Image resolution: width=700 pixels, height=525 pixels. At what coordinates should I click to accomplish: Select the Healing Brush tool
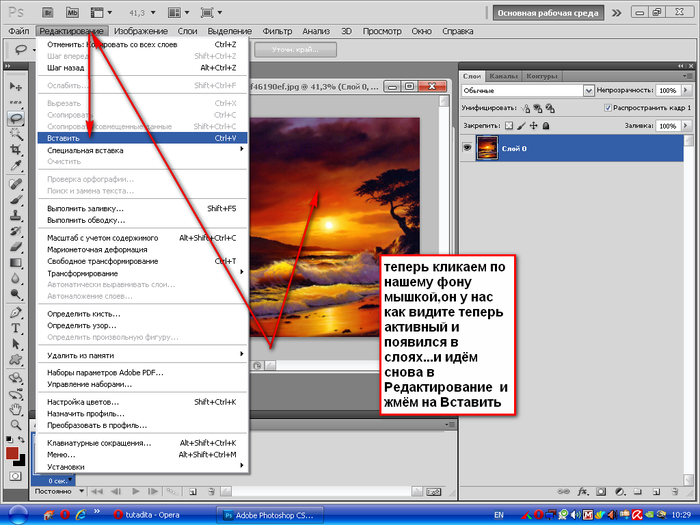[16, 184]
